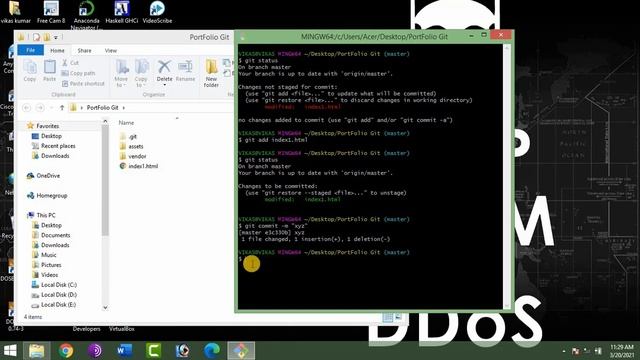The width and height of the screenshot is (640, 360).
Task: Expand the chevron after PortFolio Git breadcrumb
Action: point(124,108)
